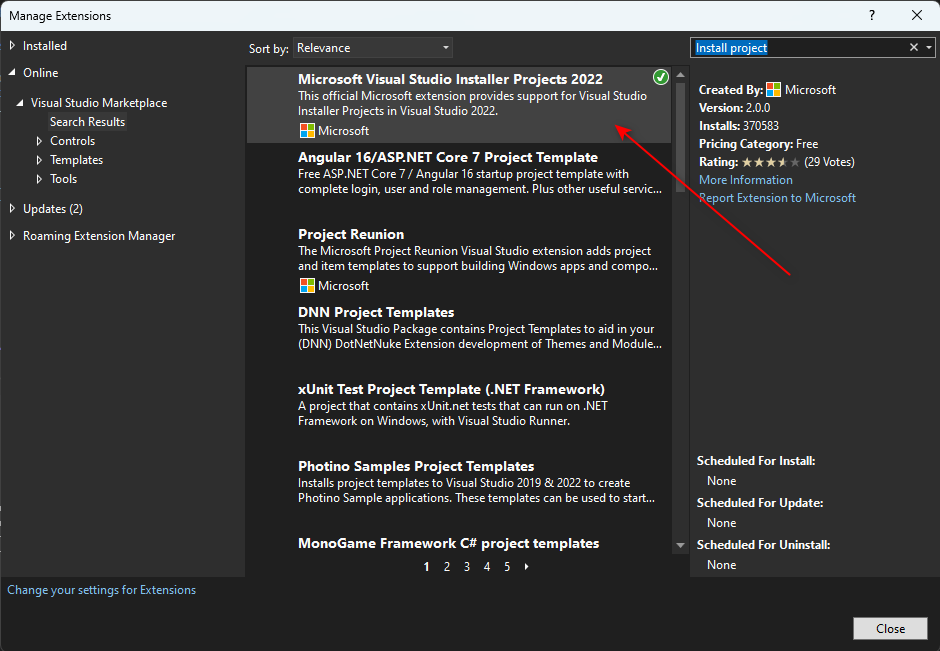Open the search box history dropdown arrow
The image size is (940, 651).
click(928, 47)
